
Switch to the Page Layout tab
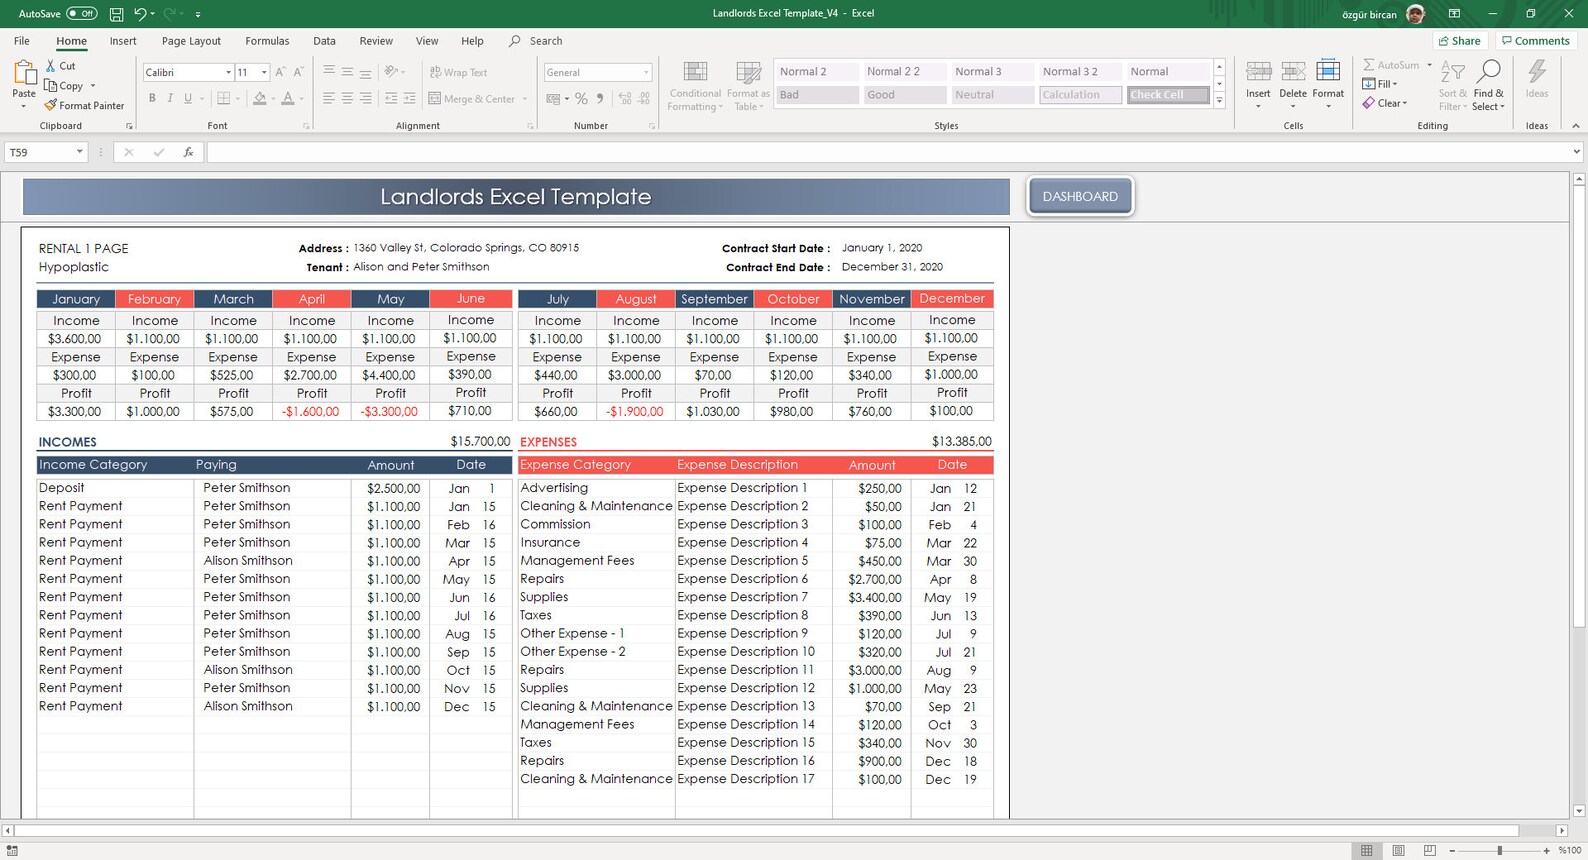click(x=191, y=41)
